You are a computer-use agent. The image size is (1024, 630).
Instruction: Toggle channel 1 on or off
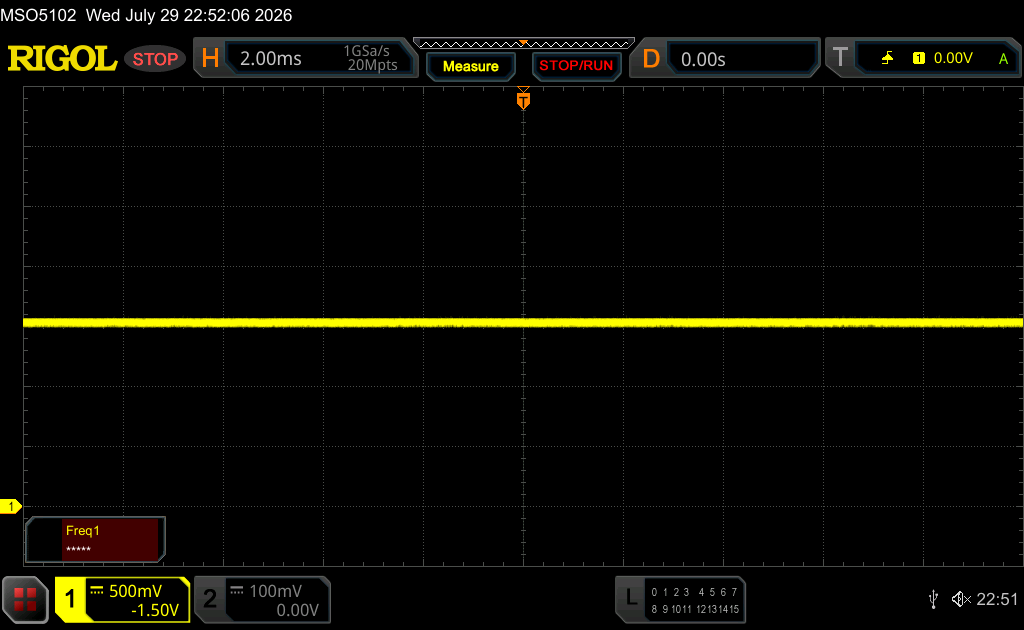coord(70,599)
